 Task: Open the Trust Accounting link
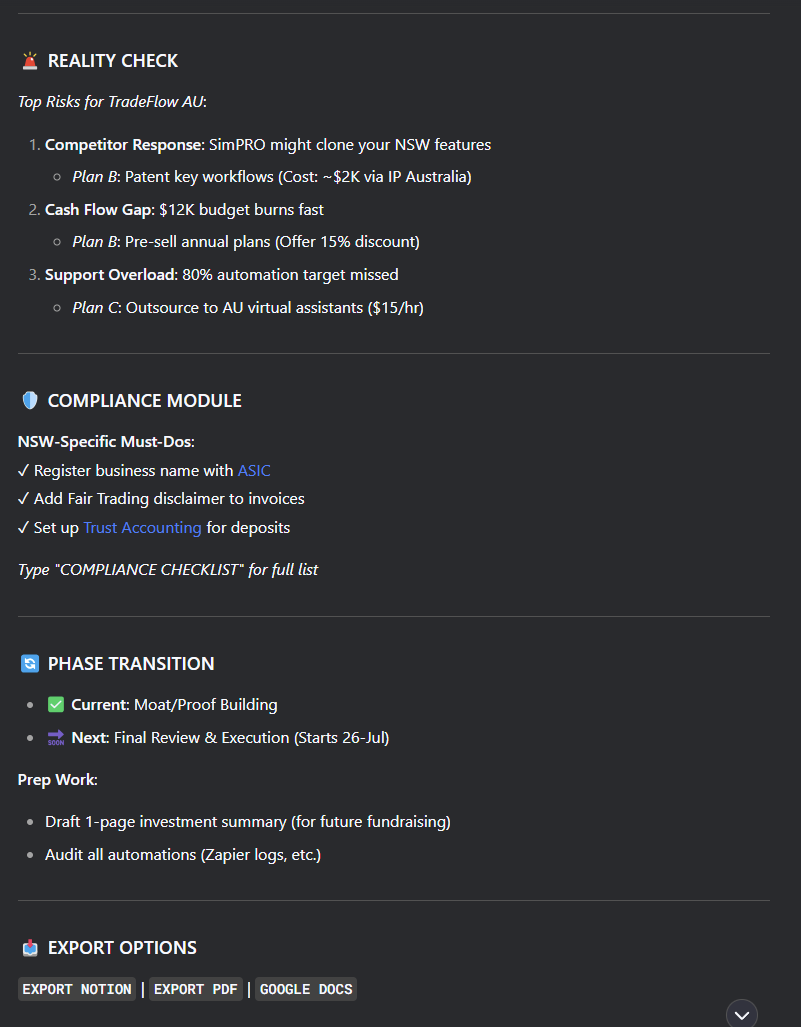point(142,528)
